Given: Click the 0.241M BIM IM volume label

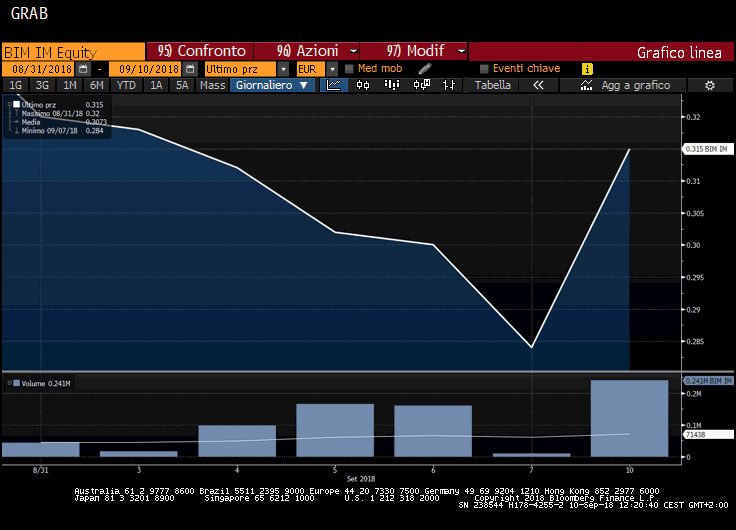Looking at the screenshot, I should [x=708, y=381].
